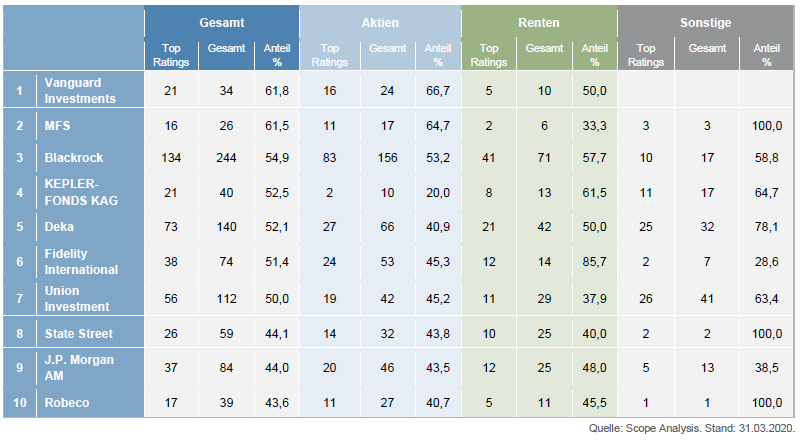Select Blackrock's Gesamt value 244
This screenshot has width=802, height=440.
(x=229, y=158)
